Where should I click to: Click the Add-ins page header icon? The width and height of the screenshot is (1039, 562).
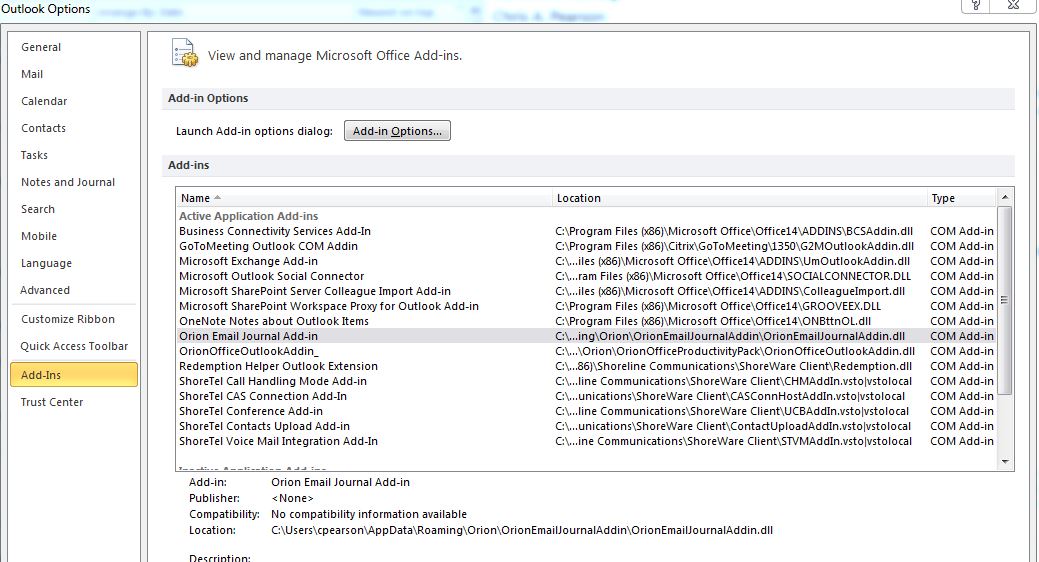183,53
